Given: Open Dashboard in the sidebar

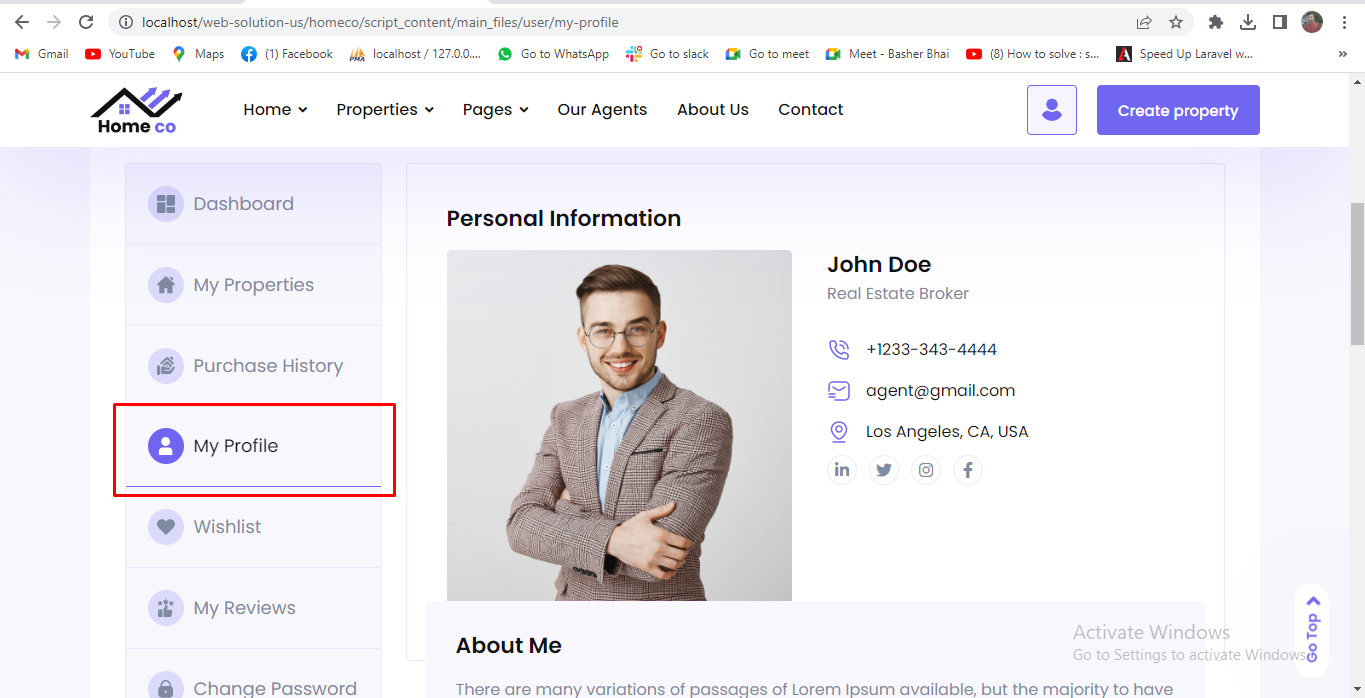Looking at the screenshot, I should coord(243,204).
